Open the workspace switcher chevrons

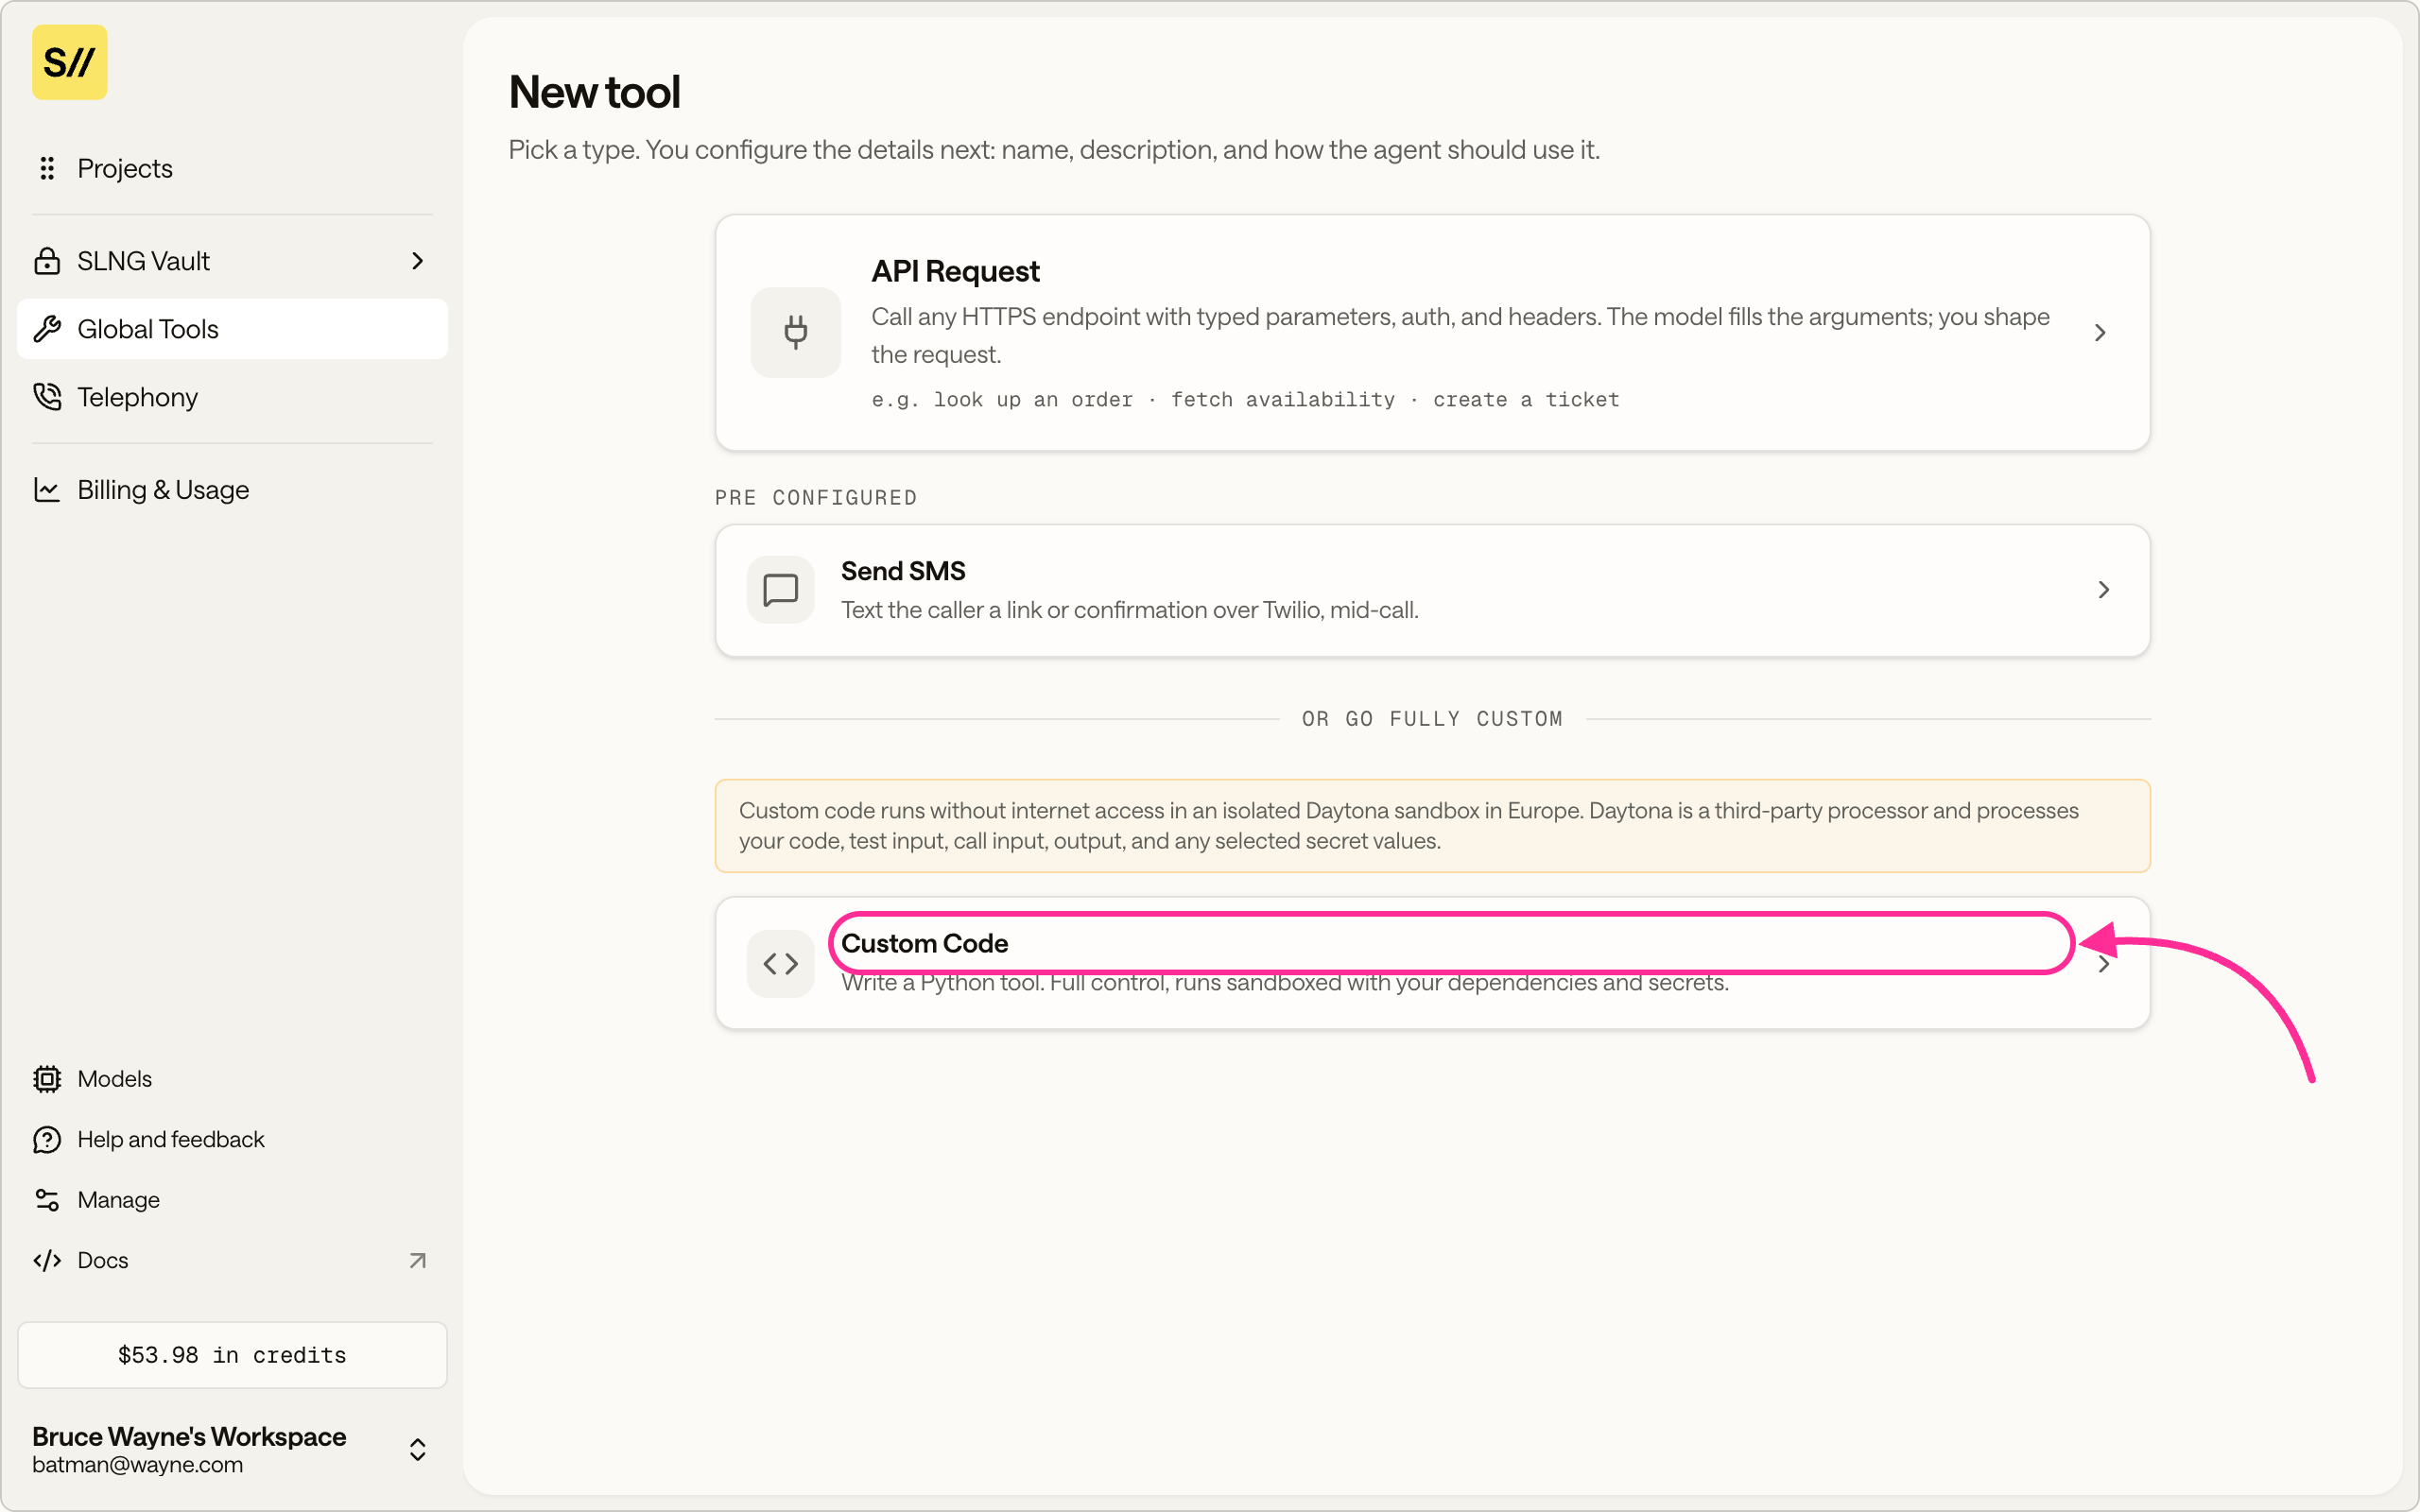tap(418, 1449)
